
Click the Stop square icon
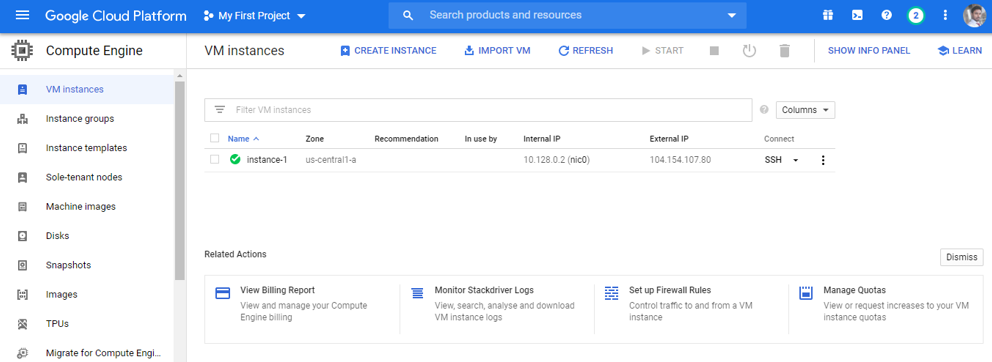714,51
